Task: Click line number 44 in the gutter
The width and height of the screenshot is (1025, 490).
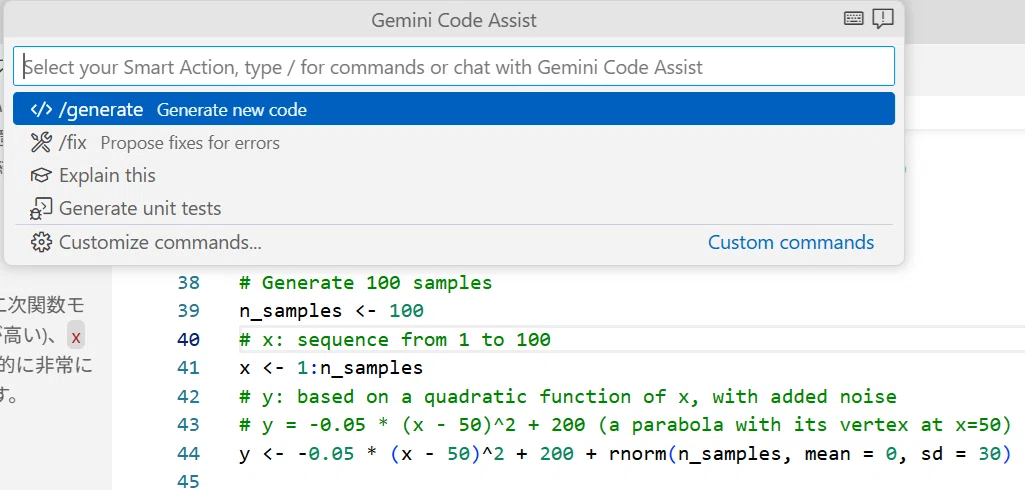Action: tap(188, 453)
